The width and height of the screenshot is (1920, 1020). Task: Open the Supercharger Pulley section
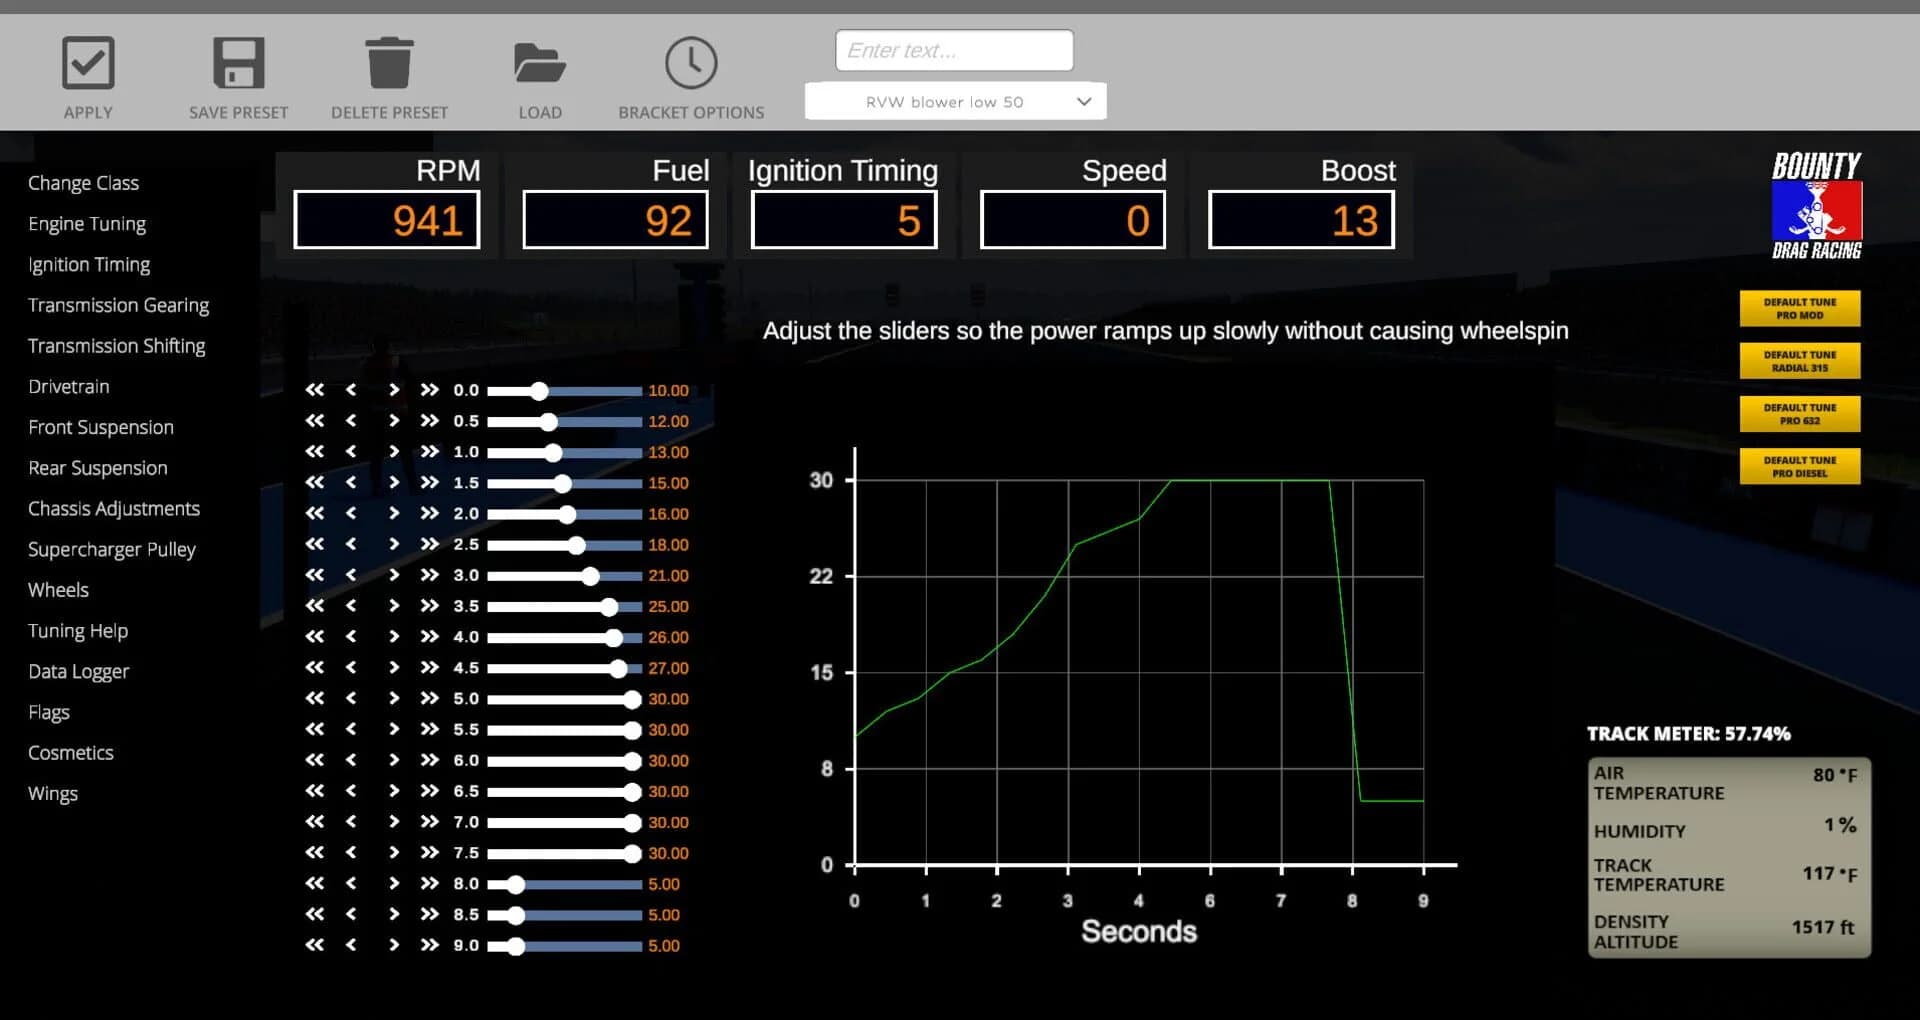coord(112,549)
